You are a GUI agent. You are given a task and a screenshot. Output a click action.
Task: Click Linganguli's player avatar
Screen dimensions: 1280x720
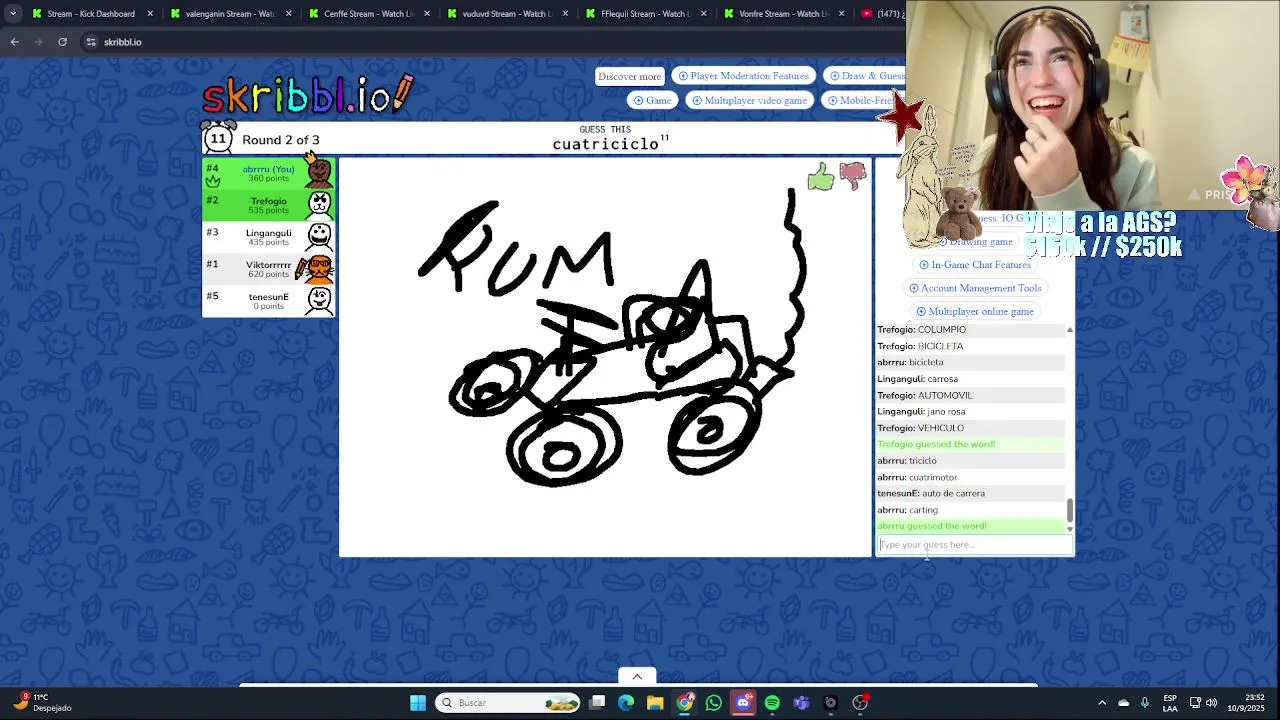(319, 236)
